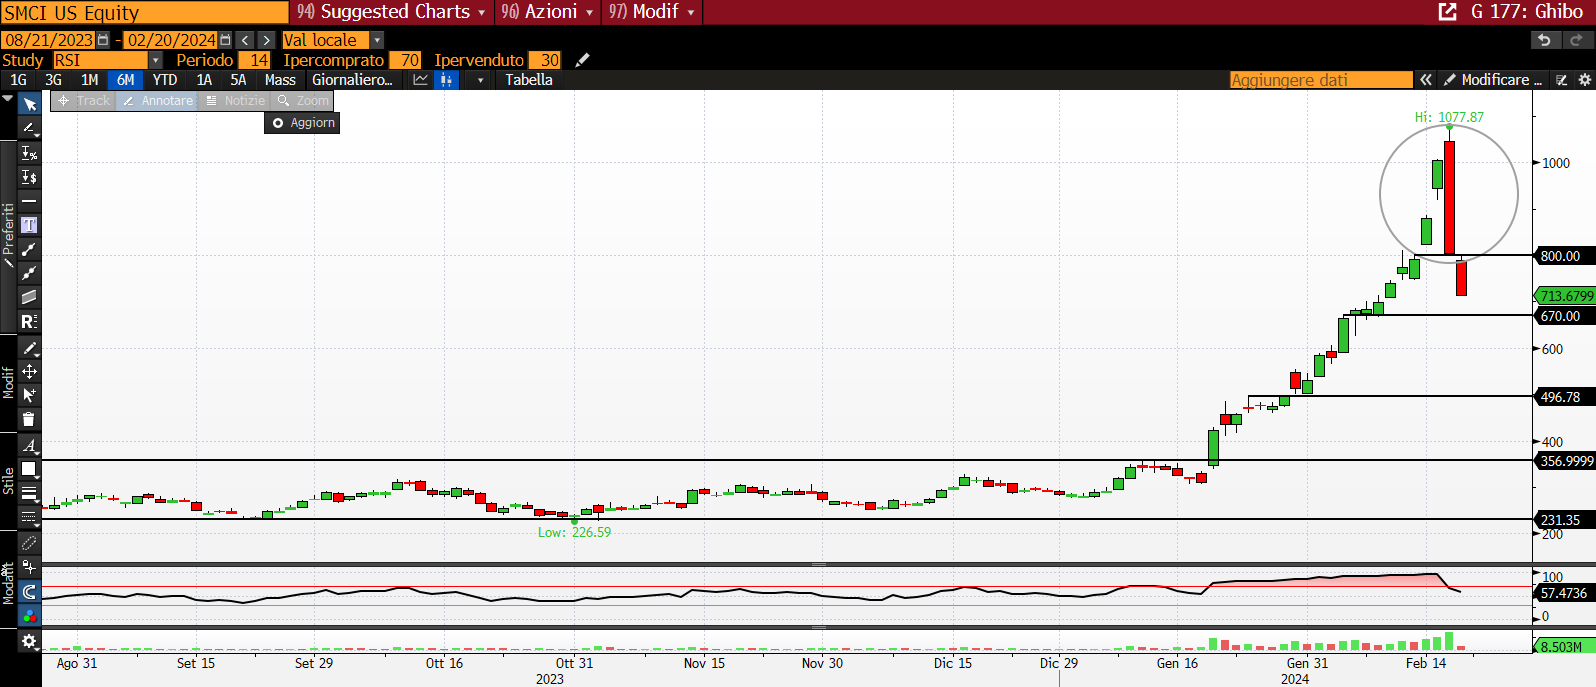Select the 1G time range
Screen dimensions: 1596x687
tap(18, 80)
